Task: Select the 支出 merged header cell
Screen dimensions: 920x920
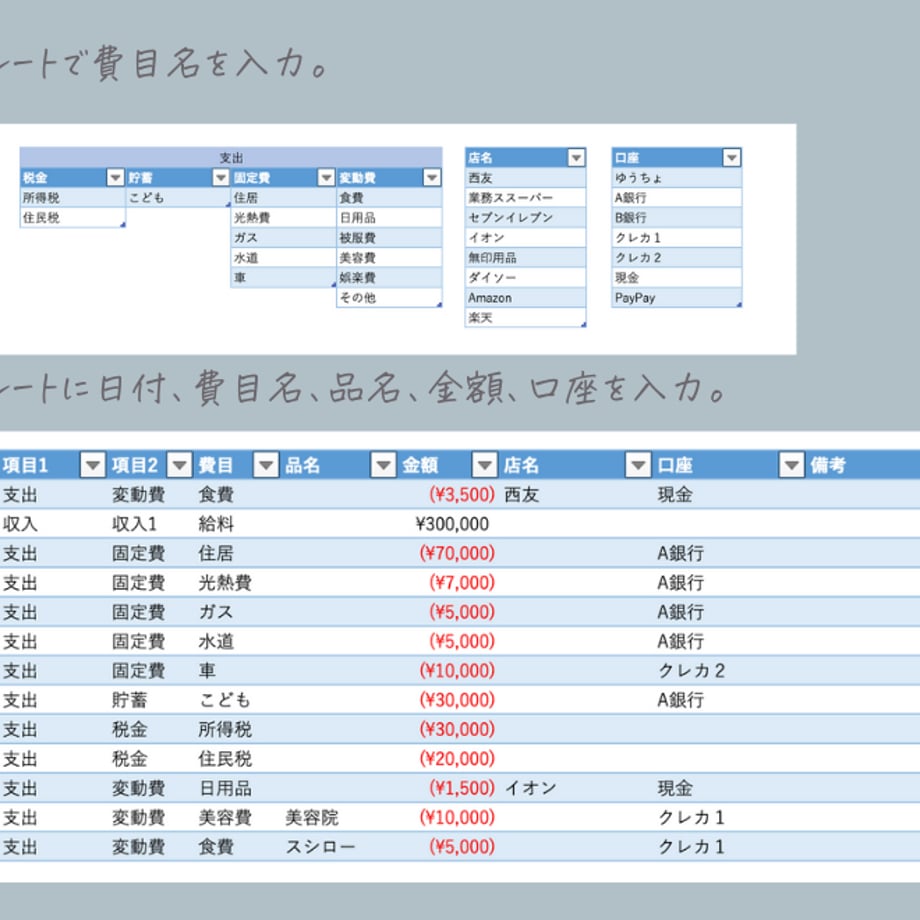Action: pyautogui.click(x=231, y=157)
